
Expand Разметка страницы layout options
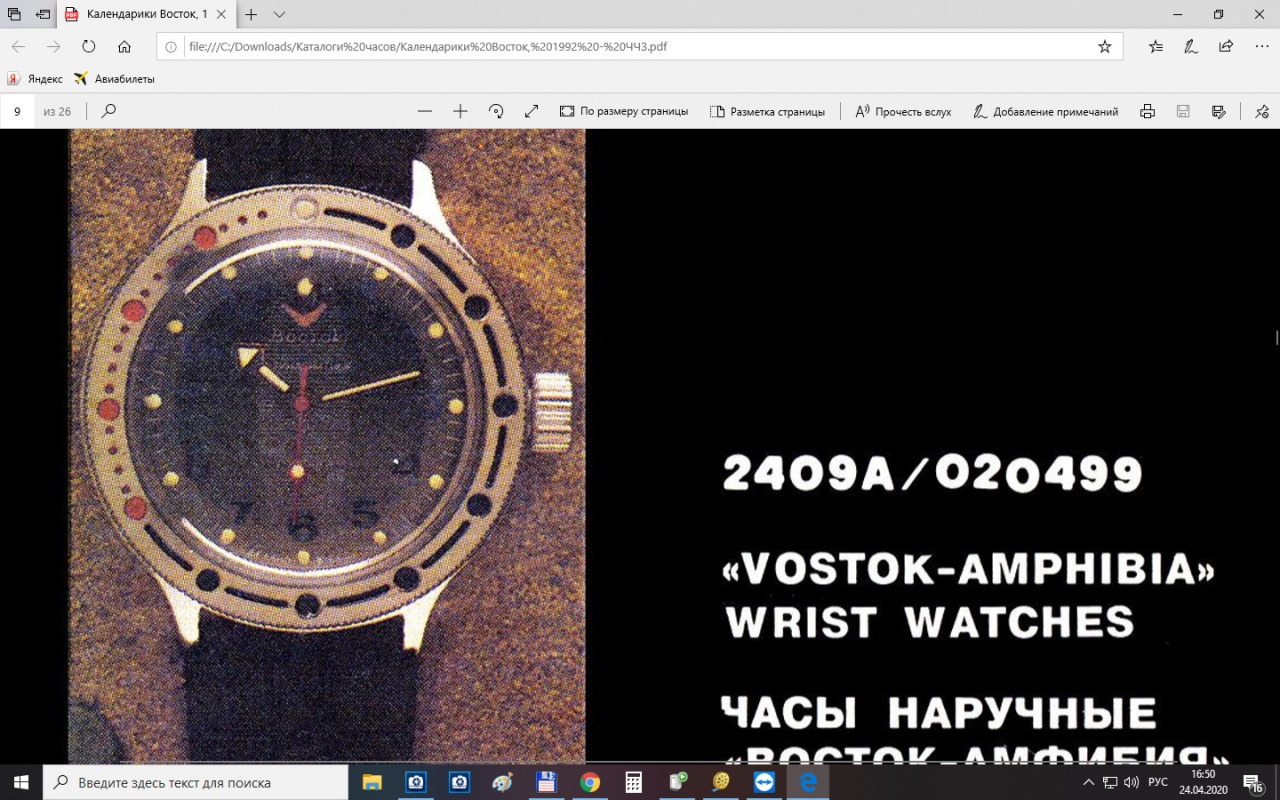click(767, 111)
